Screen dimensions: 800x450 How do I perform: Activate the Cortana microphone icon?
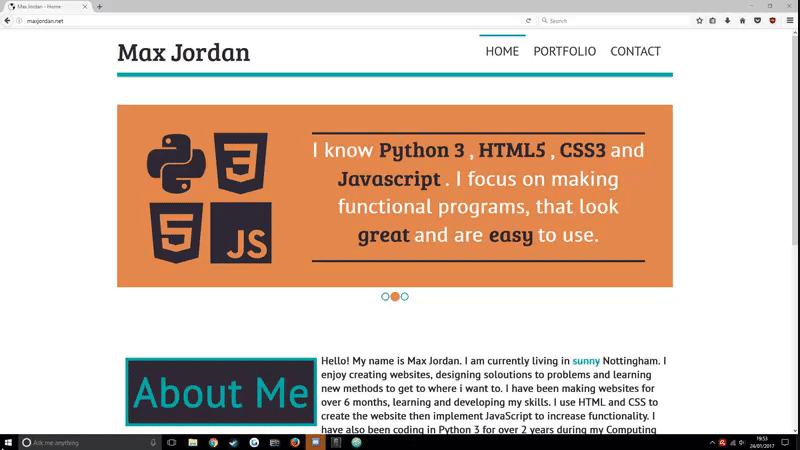153,442
